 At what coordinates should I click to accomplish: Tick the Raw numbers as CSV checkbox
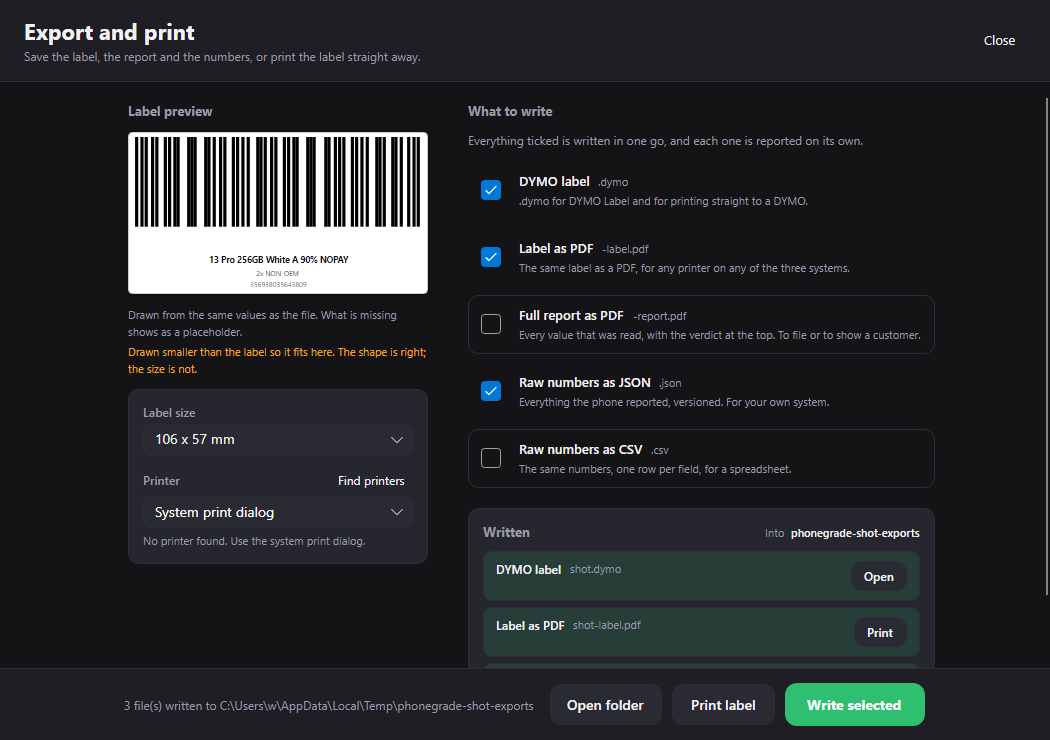491,458
